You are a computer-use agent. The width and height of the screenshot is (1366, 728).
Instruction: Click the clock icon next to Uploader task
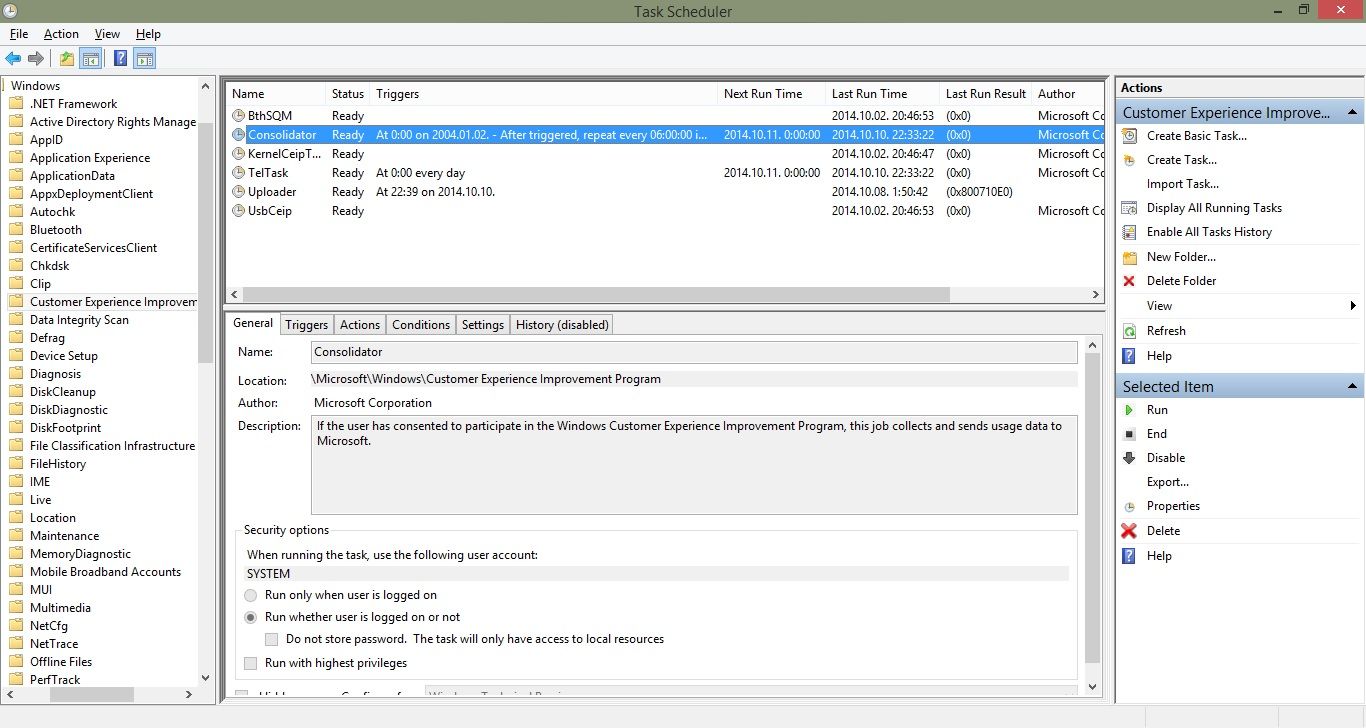pyautogui.click(x=239, y=192)
